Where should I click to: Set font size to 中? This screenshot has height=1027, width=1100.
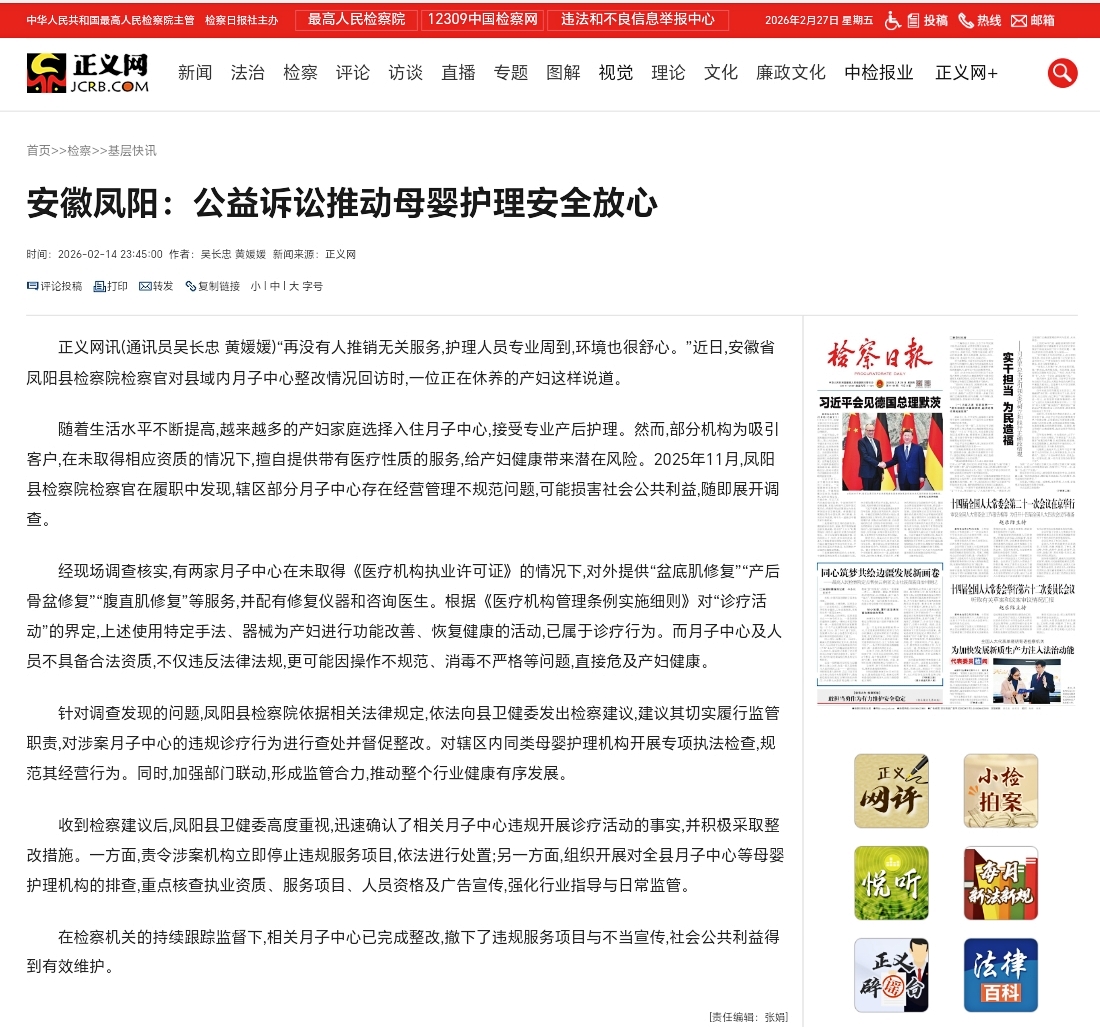[275, 286]
